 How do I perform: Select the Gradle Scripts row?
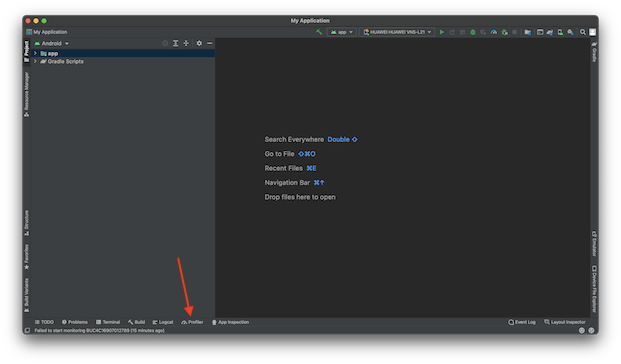click(x=123, y=61)
